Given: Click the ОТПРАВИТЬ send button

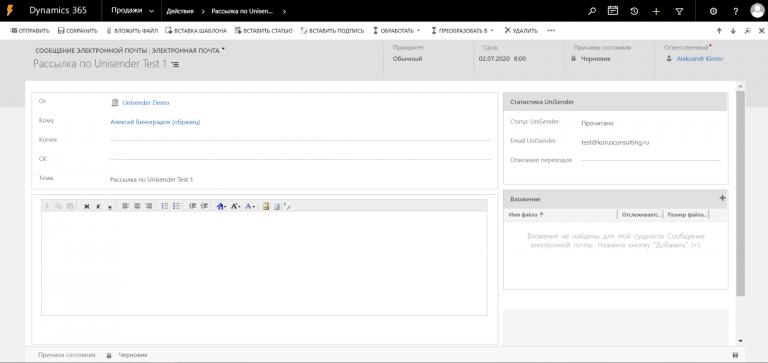Looking at the screenshot, I should click(x=29, y=30).
